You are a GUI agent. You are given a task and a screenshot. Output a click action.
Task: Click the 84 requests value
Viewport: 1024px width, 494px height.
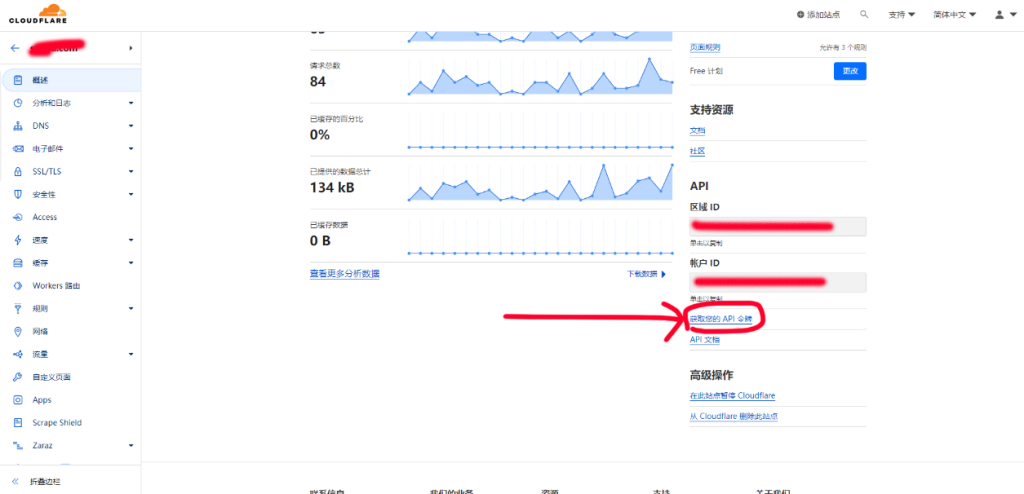coord(317,82)
